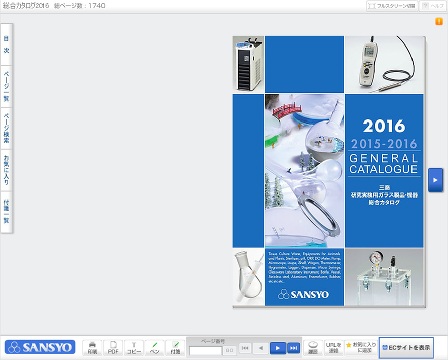Image resolution: width=448 pixels, height=360 pixels.
Task: Click the orange alert icon
Action: click(439, 21)
